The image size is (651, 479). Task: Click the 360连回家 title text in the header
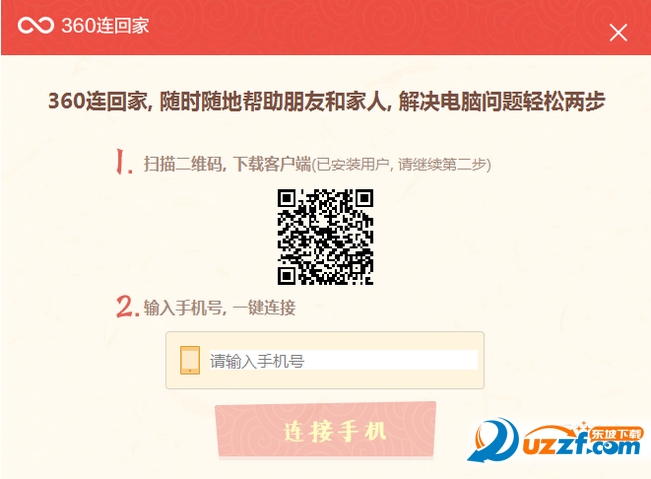click(105, 26)
